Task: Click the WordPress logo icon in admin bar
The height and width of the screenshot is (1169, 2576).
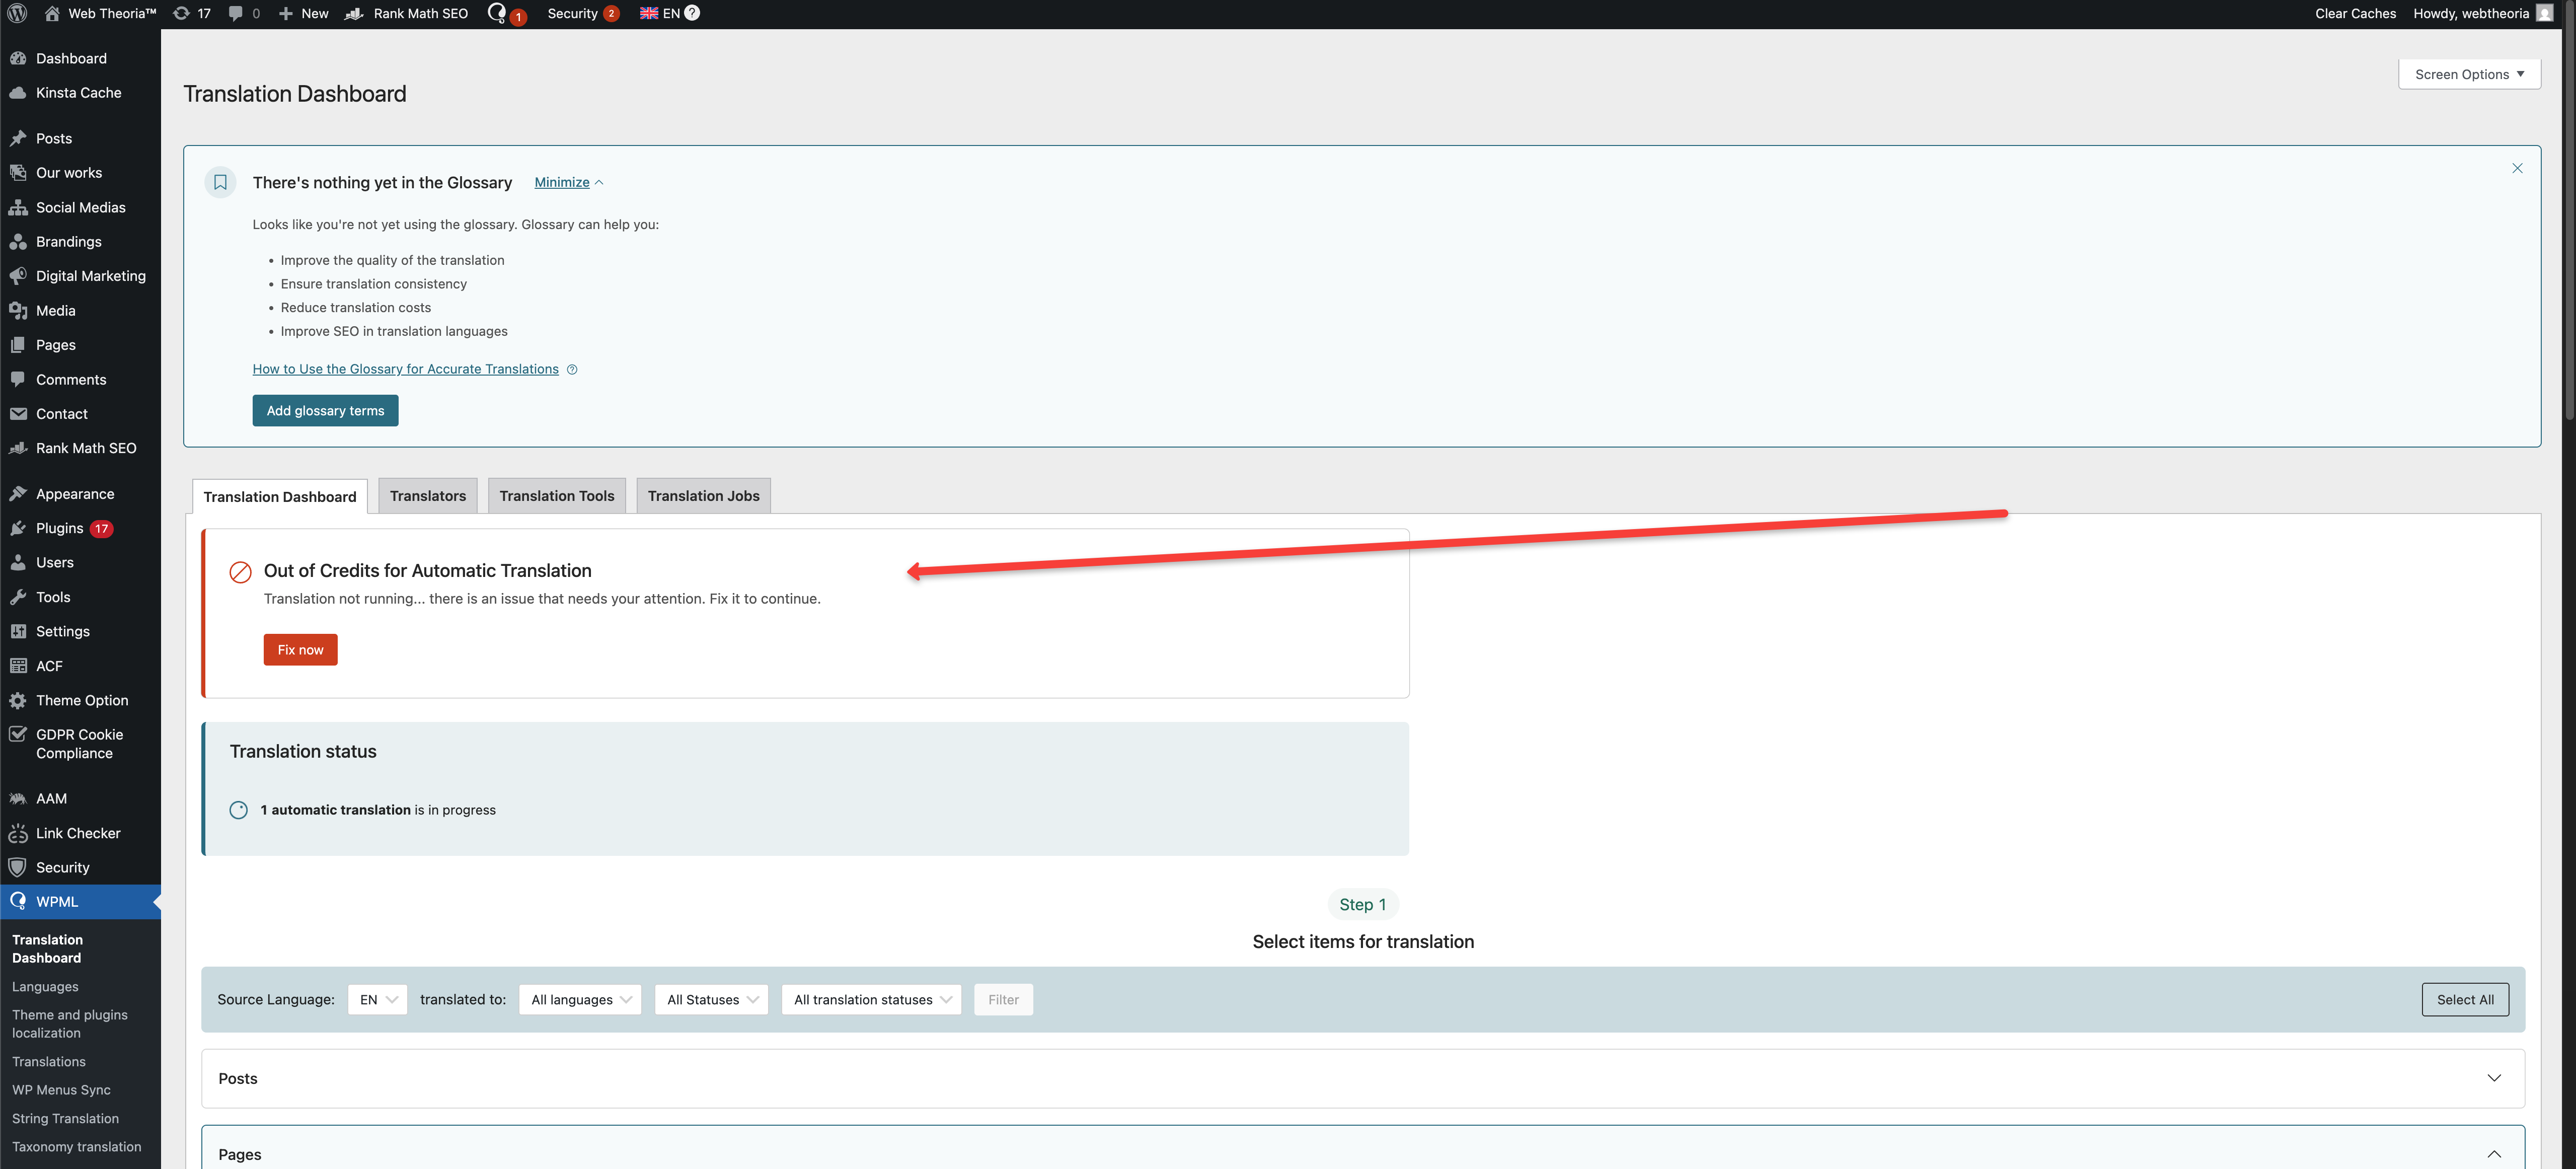Action: click(x=17, y=13)
